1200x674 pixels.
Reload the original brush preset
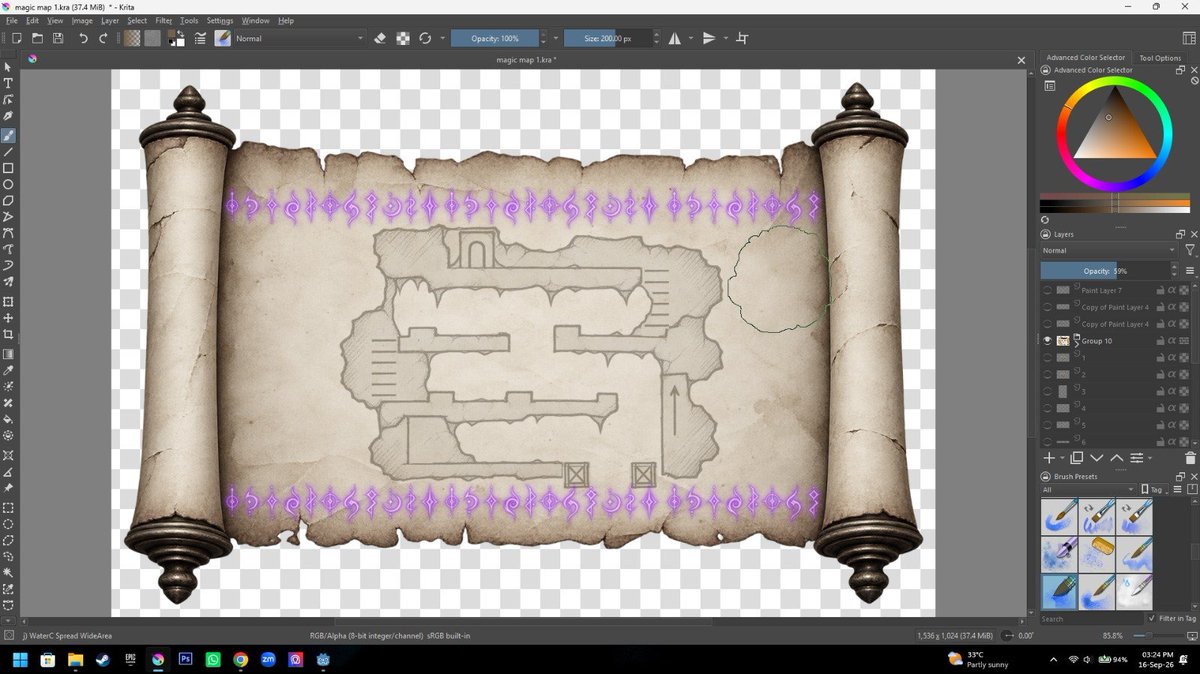(x=425, y=38)
